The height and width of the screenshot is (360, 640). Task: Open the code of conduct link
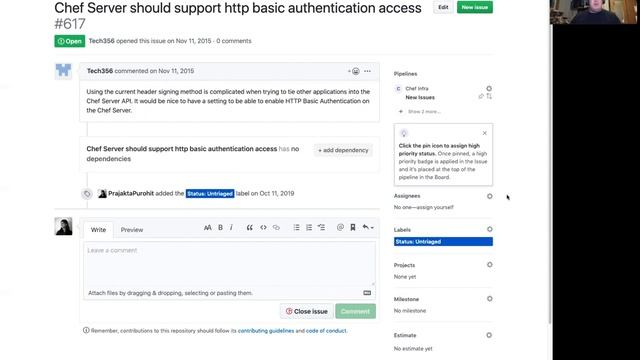click(326, 331)
